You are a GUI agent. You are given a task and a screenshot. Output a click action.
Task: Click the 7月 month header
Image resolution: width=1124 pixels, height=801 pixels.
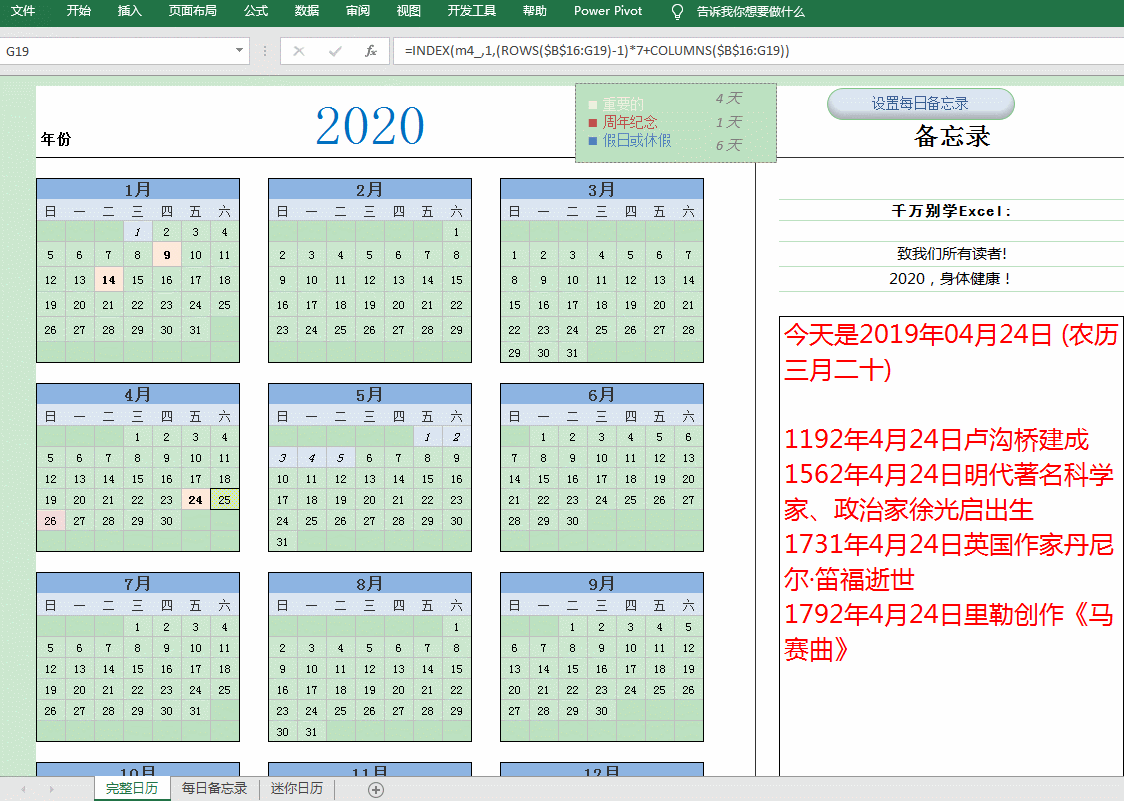138,584
